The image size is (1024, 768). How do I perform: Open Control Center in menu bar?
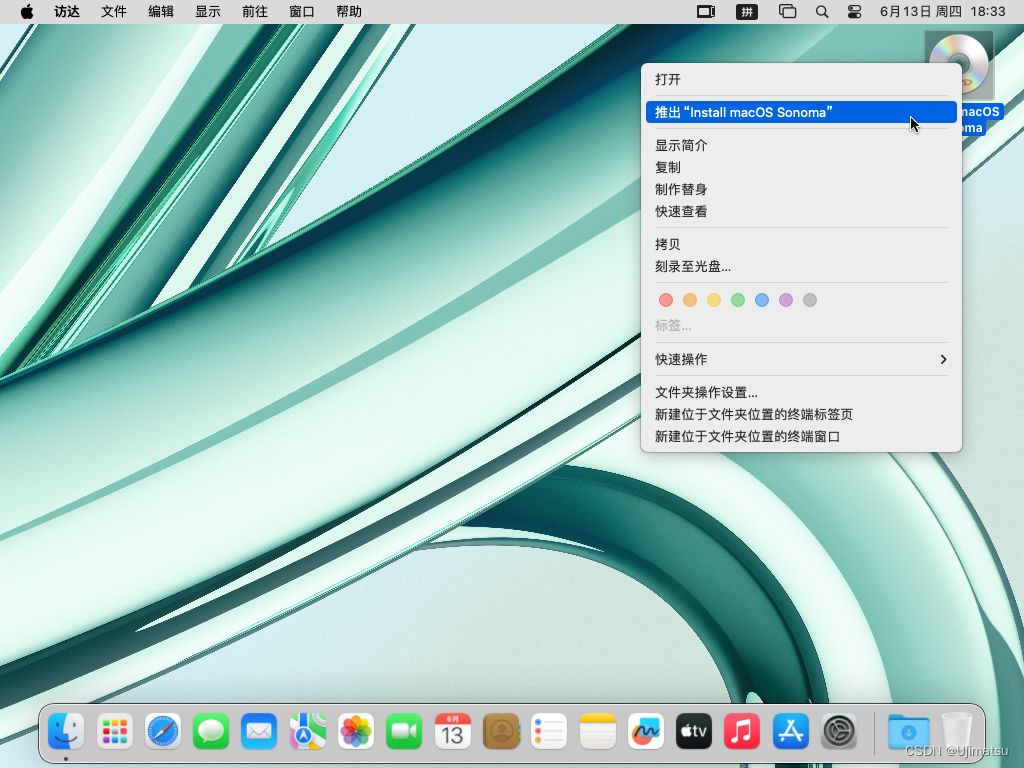pos(854,12)
